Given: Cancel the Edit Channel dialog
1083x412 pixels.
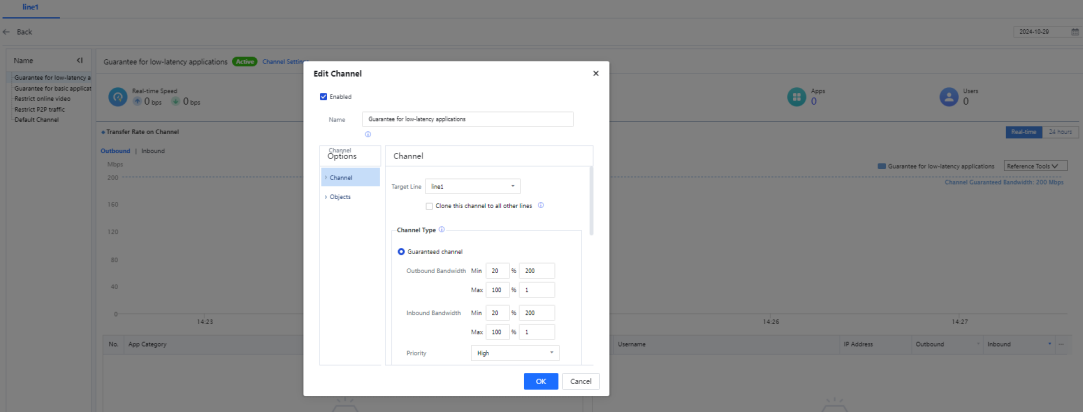Looking at the screenshot, I should tap(581, 381).
